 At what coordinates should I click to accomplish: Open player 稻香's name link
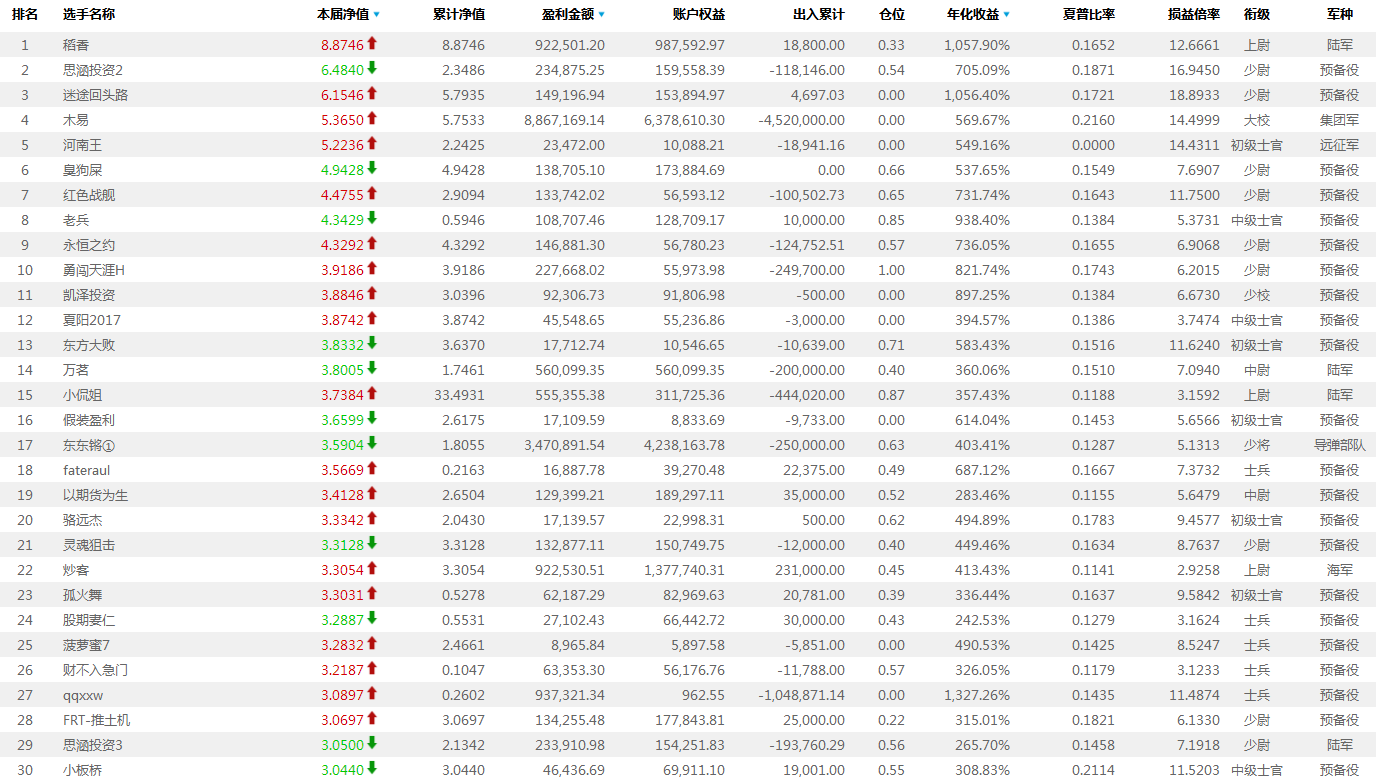[76, 45]
